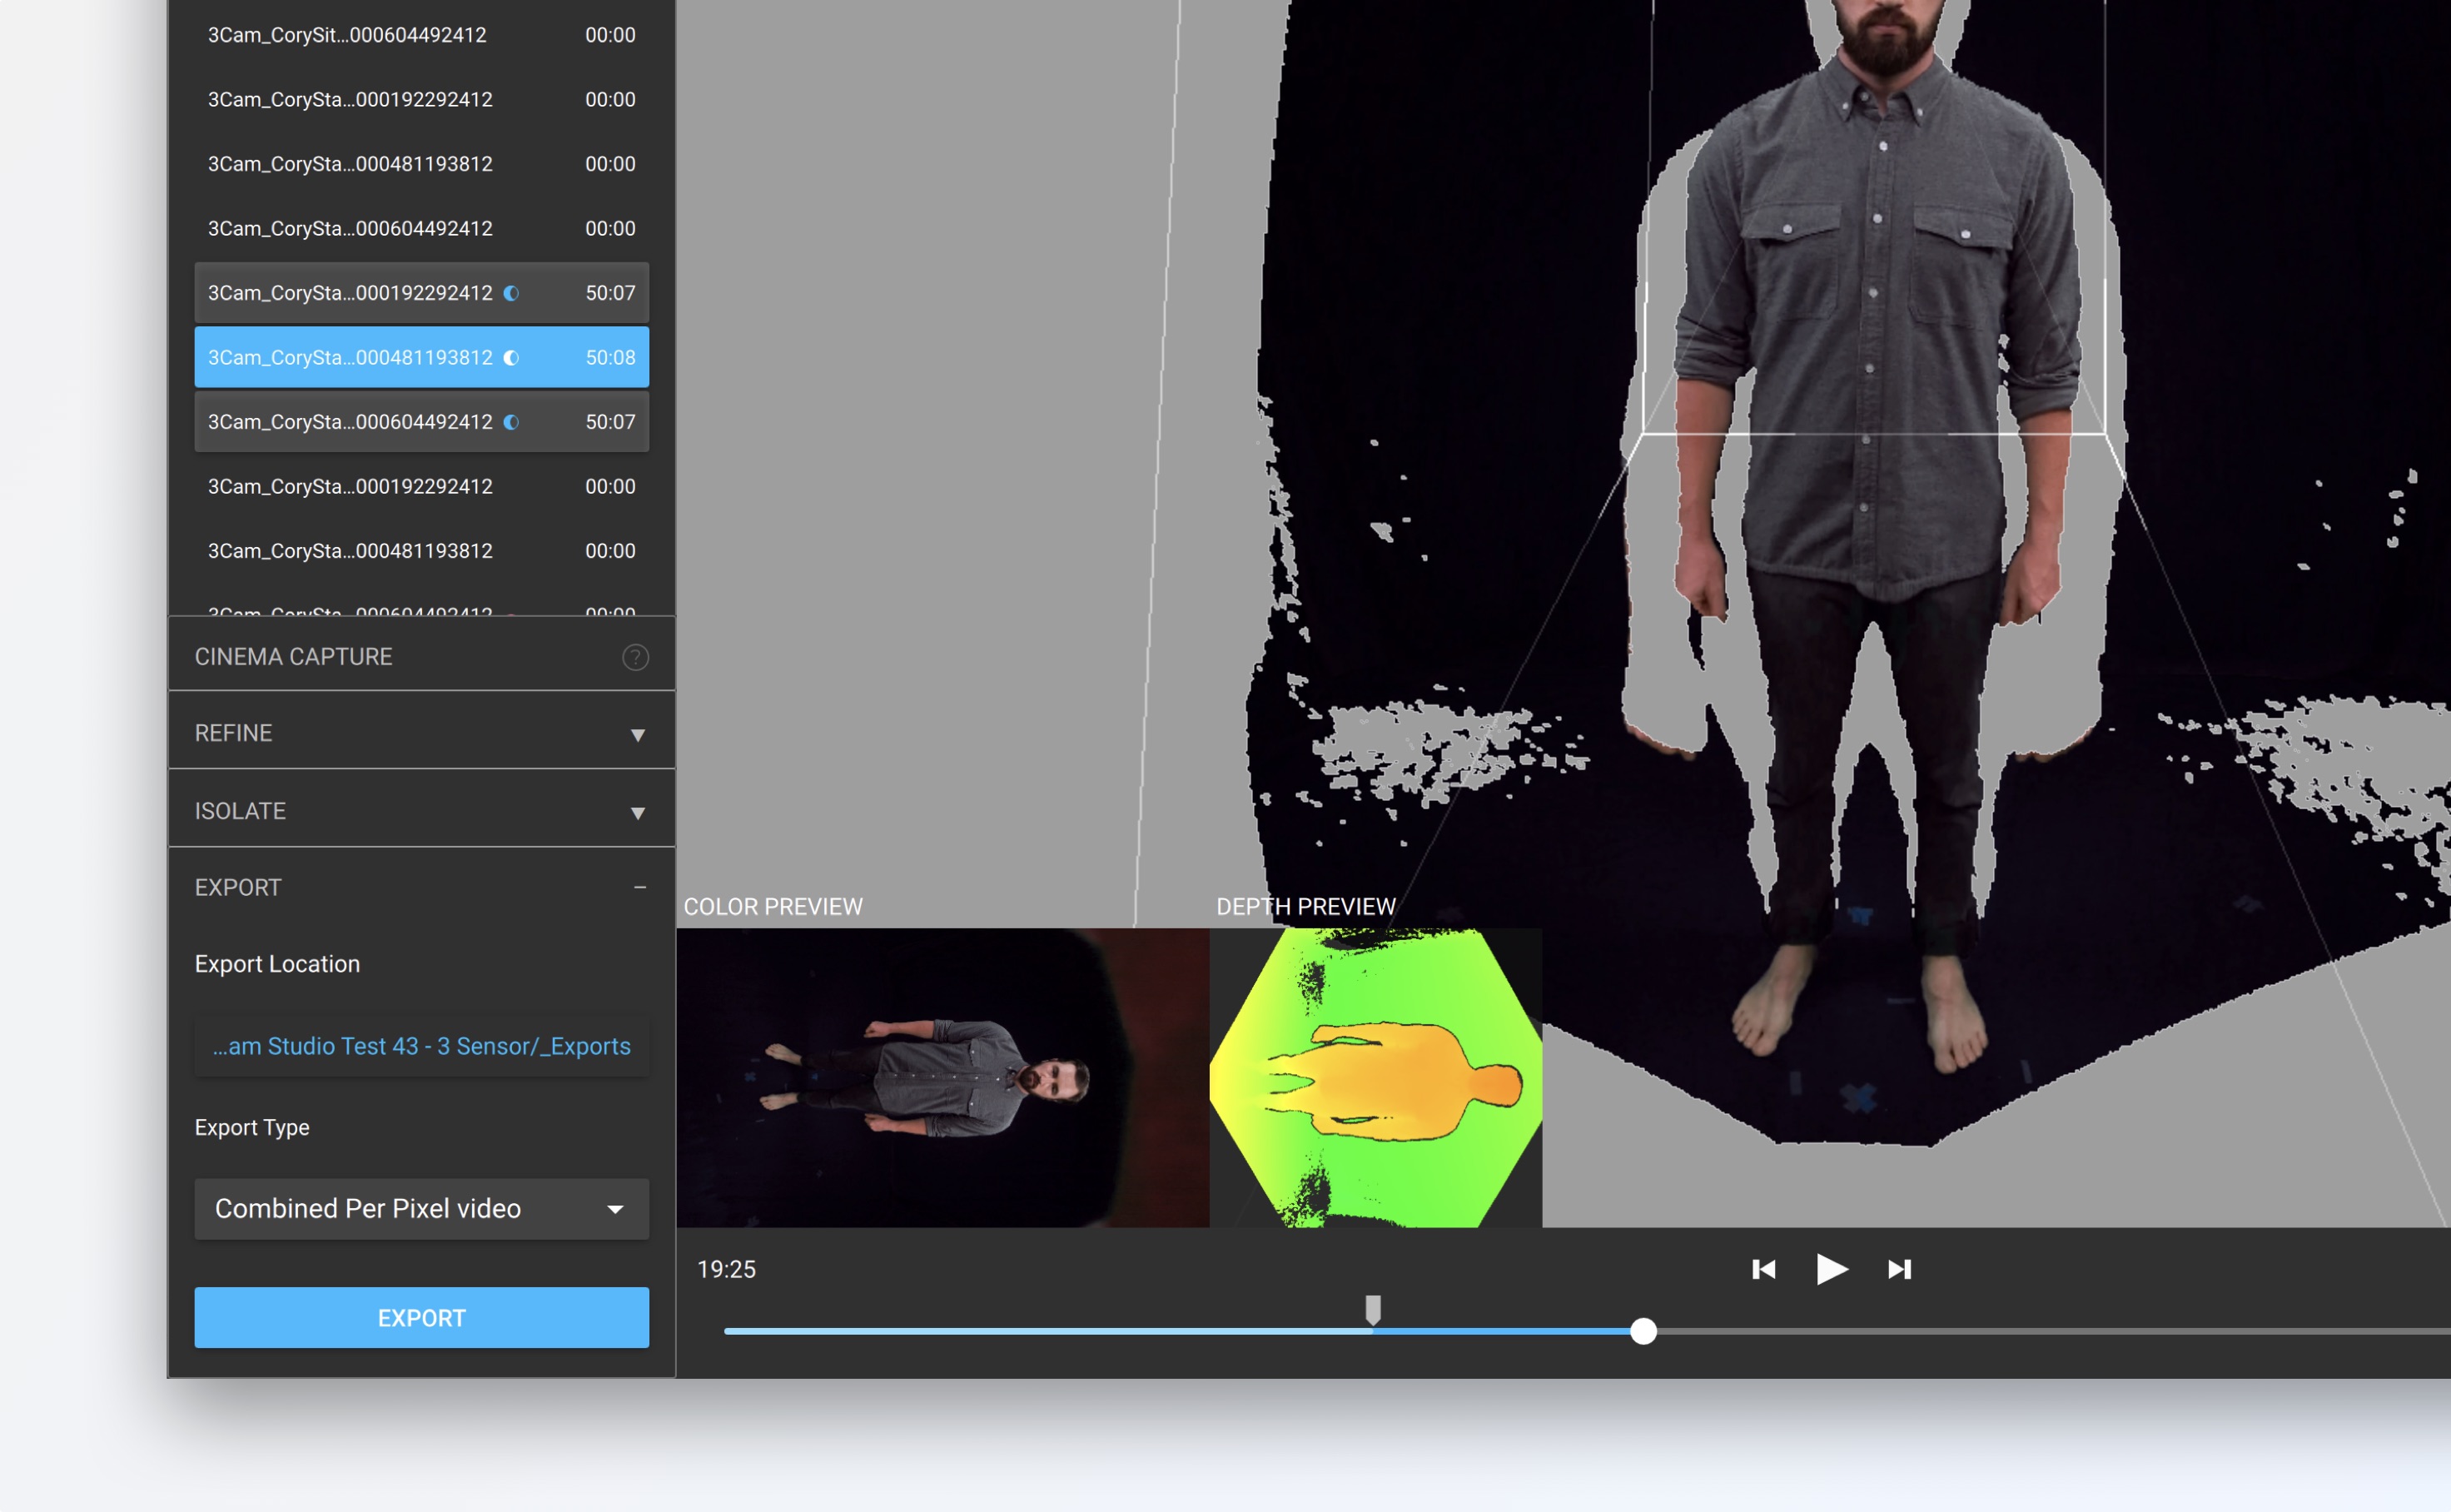Image resolution: width=2451 pixels, height=1512 pixels.
Task: Click status icon on first 50:07 clip
Action: (x=511, y=293)
